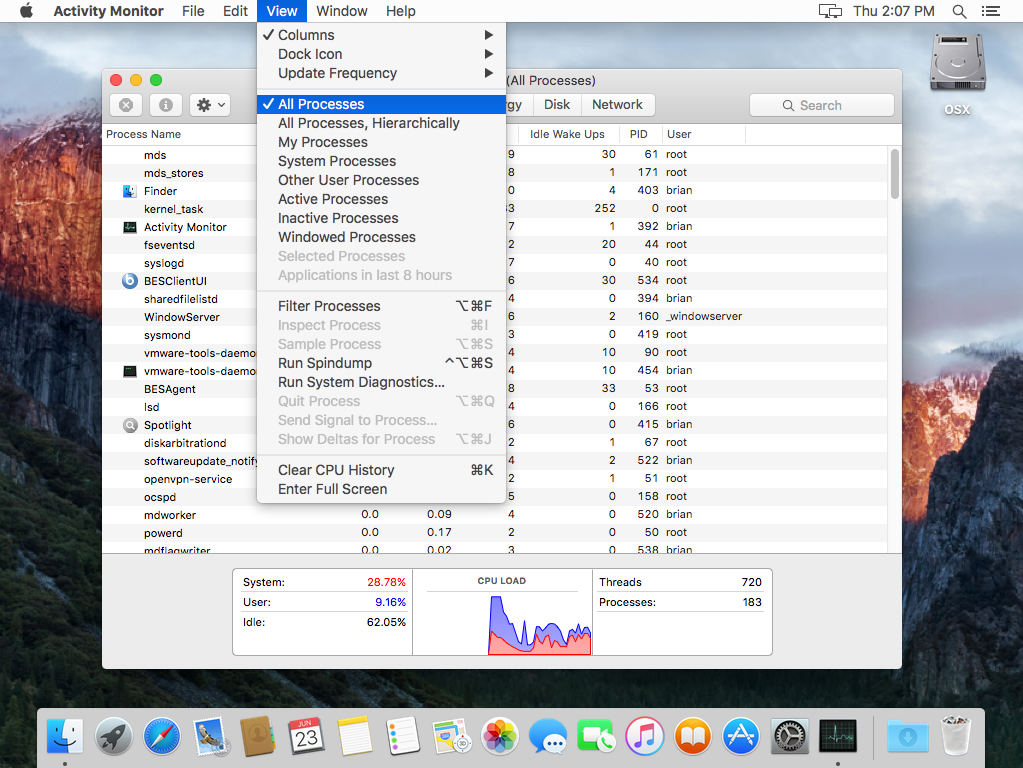This screenshot has height=768, width=1023.
Task: Open Photos from the Dock
Action: (x=500, y=736)
